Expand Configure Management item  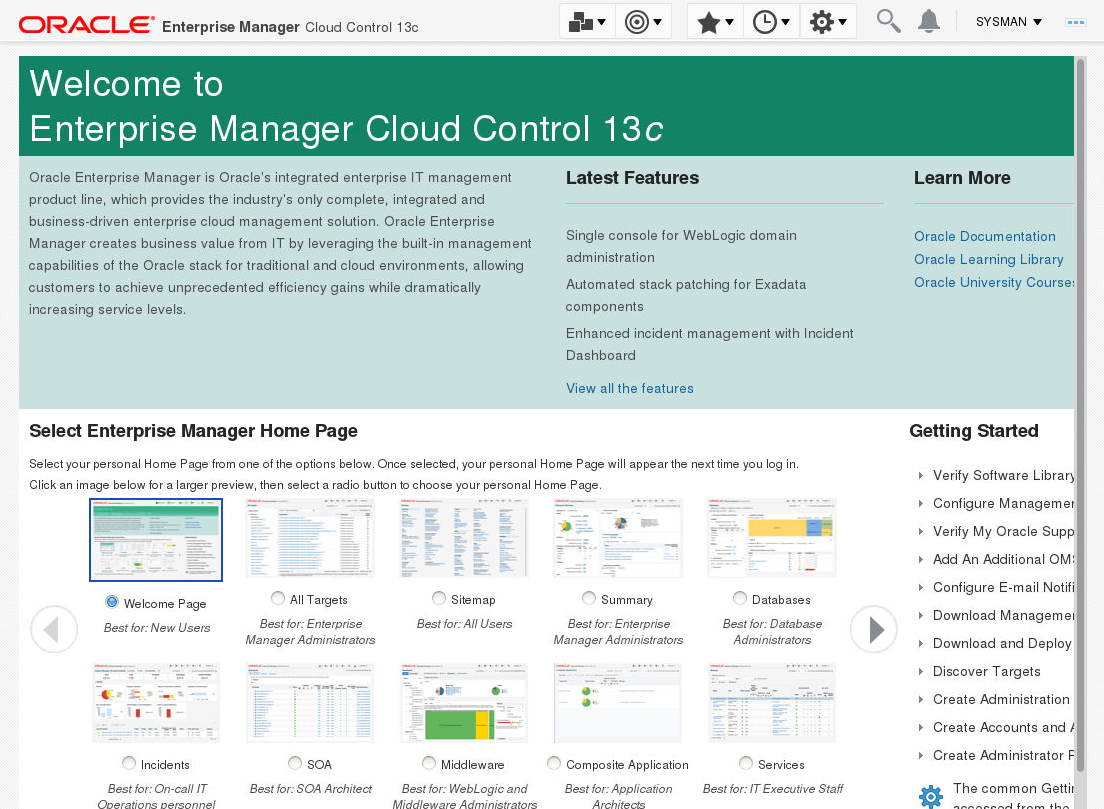[x=921, y=503]
